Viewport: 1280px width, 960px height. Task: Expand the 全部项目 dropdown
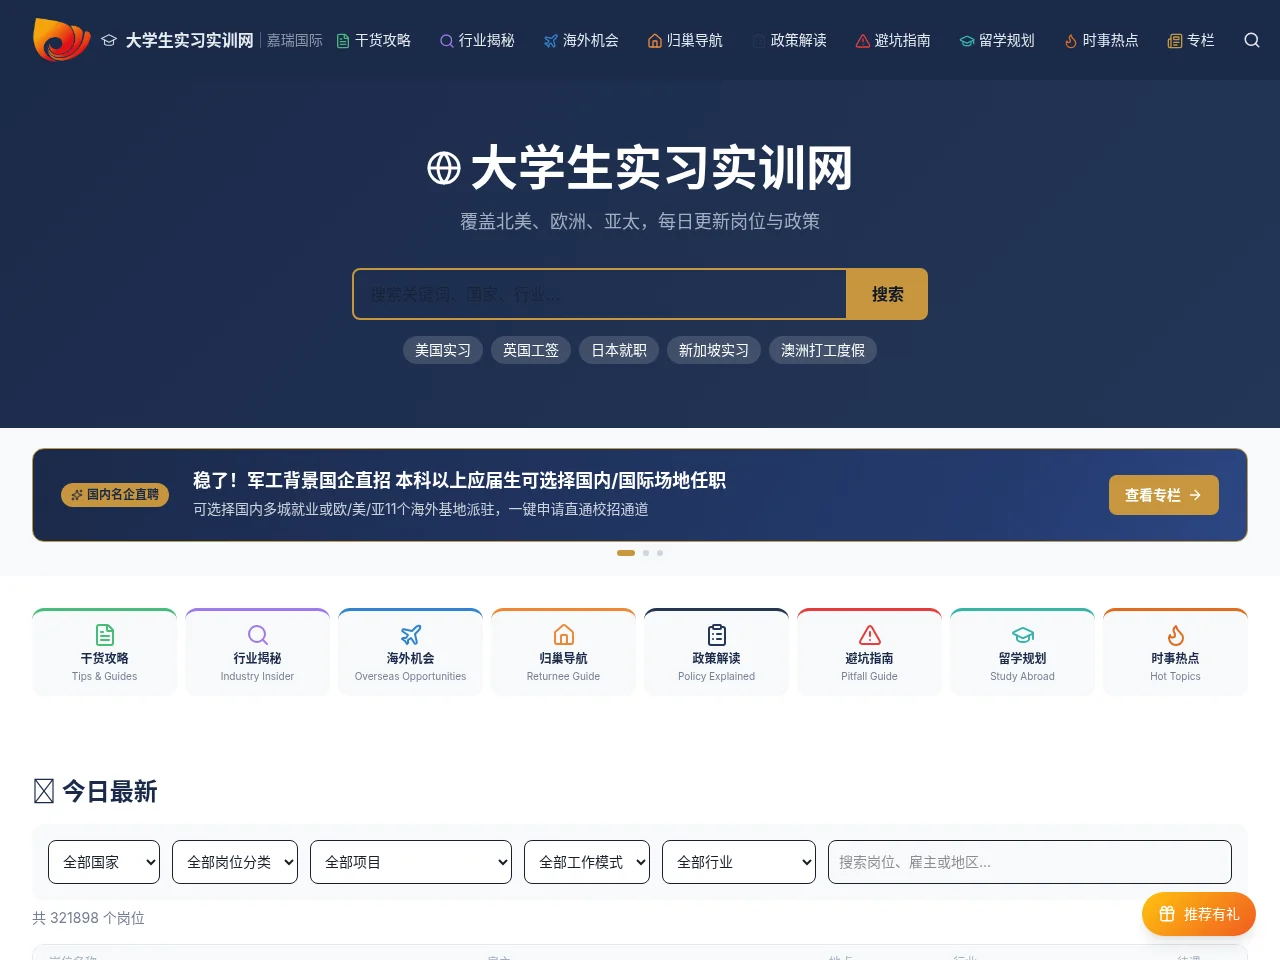tap(411, 862)
